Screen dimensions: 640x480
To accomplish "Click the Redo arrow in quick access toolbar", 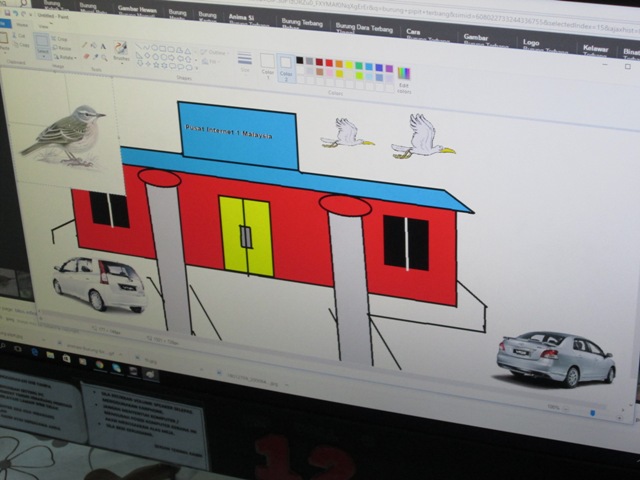I will (23, 14).
